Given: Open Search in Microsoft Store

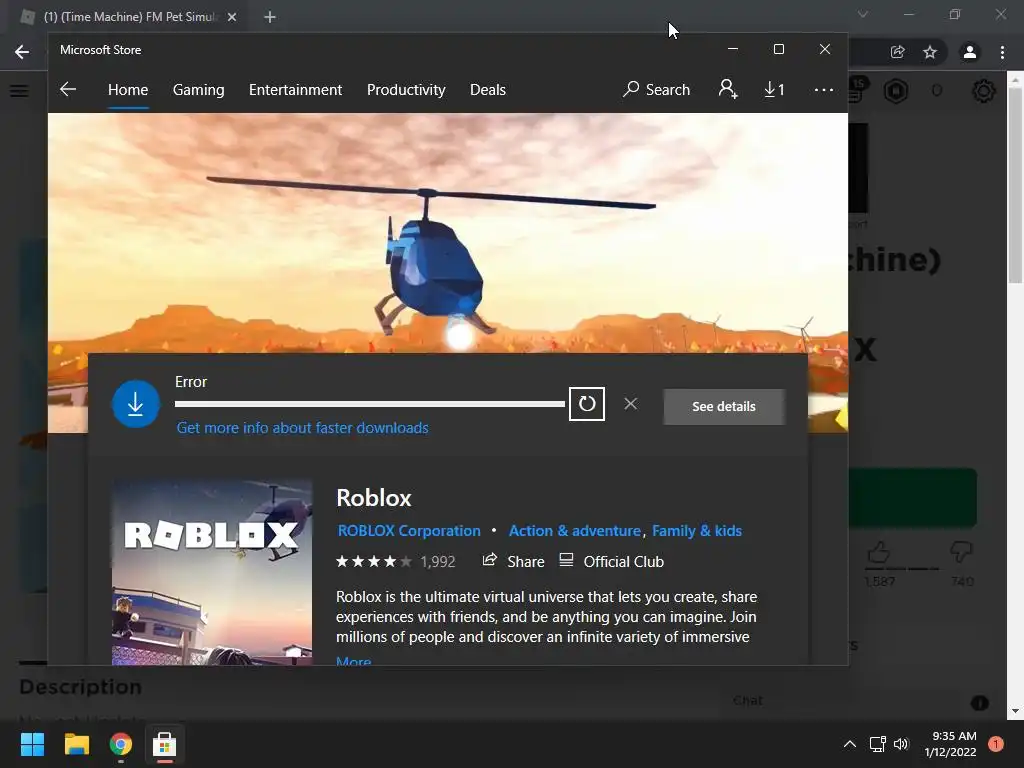Looking at the screenshot, I should [x=656, y=89].
